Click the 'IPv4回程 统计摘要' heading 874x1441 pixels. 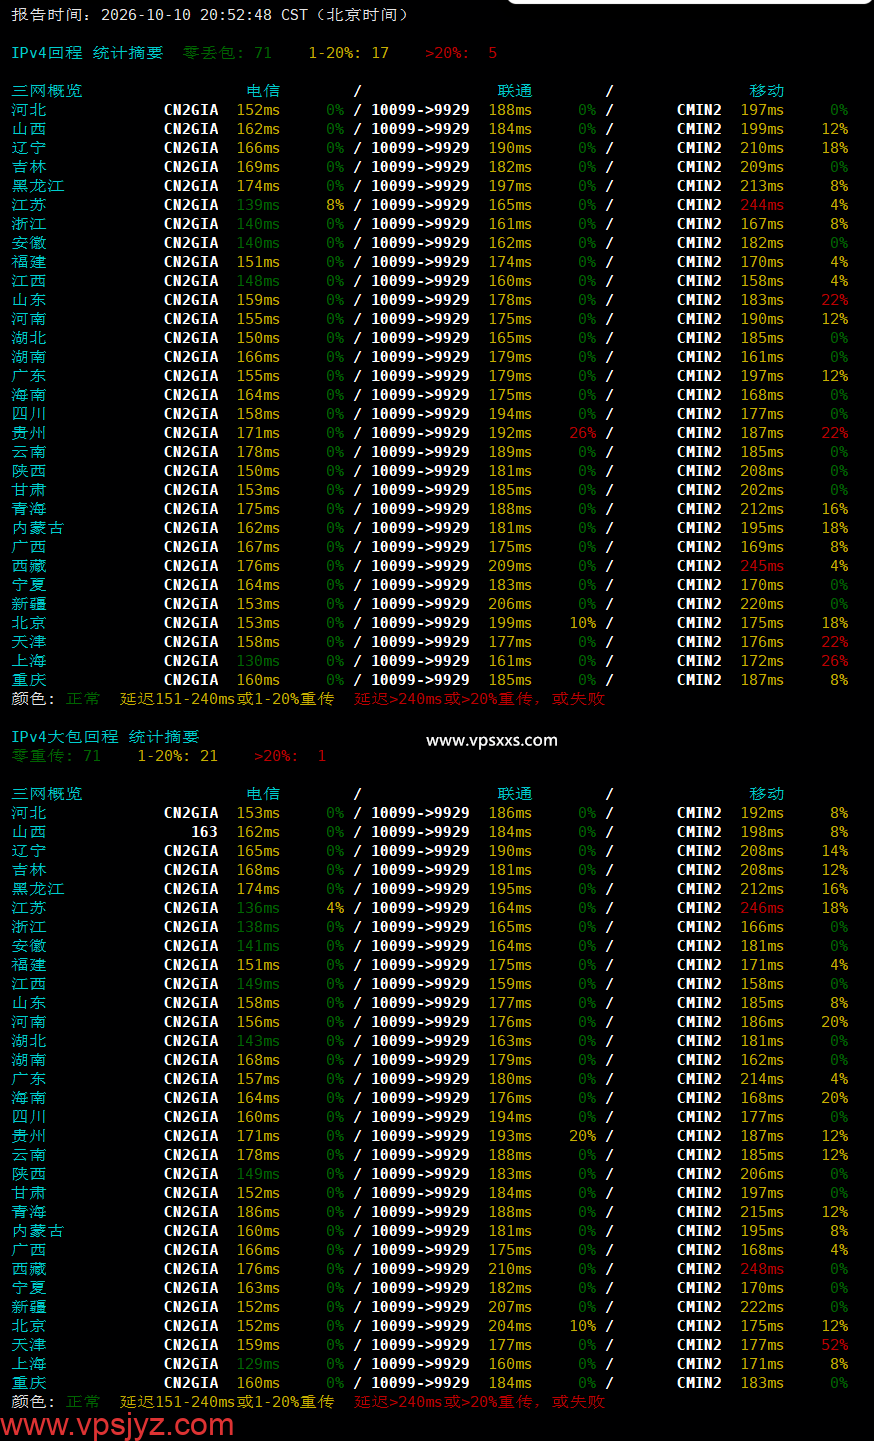(x=87, y=53)
